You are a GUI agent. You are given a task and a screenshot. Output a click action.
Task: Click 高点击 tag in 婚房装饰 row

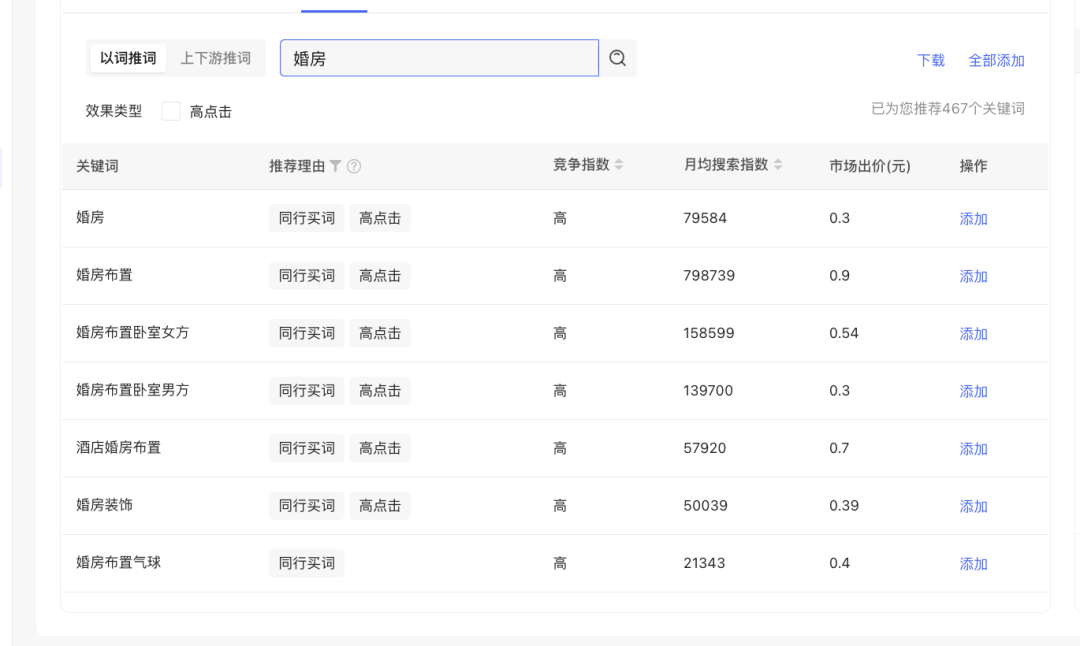pyautogui.click(x=380, y=506)
